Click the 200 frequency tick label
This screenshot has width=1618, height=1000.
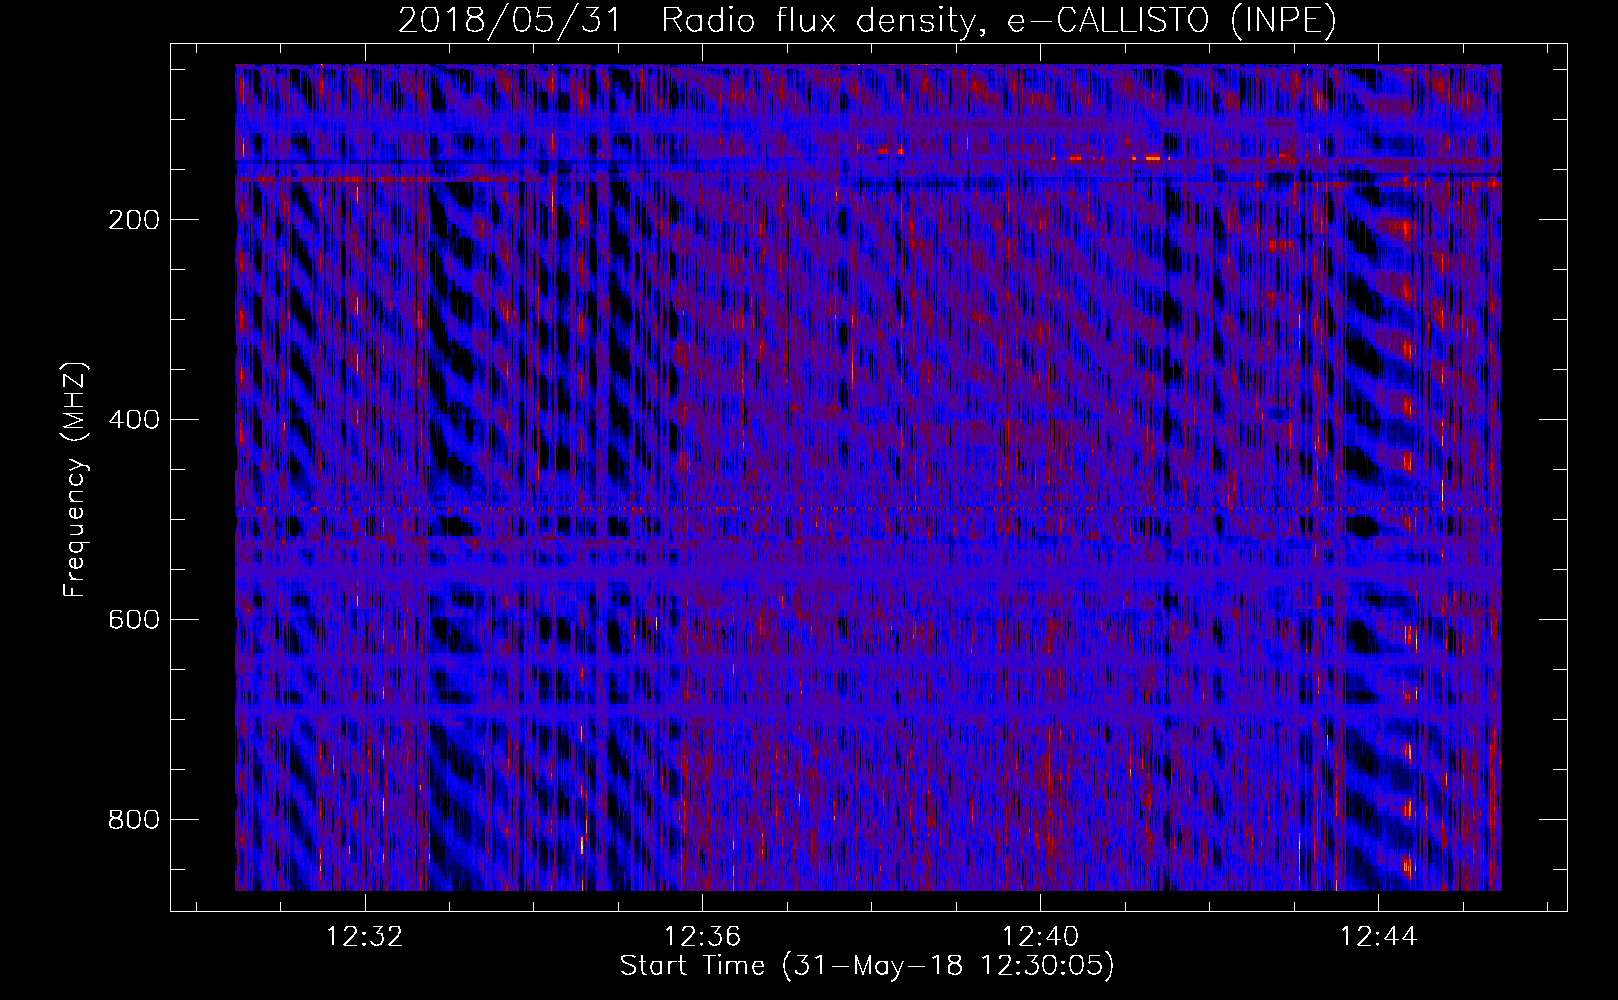pos(133,220)
